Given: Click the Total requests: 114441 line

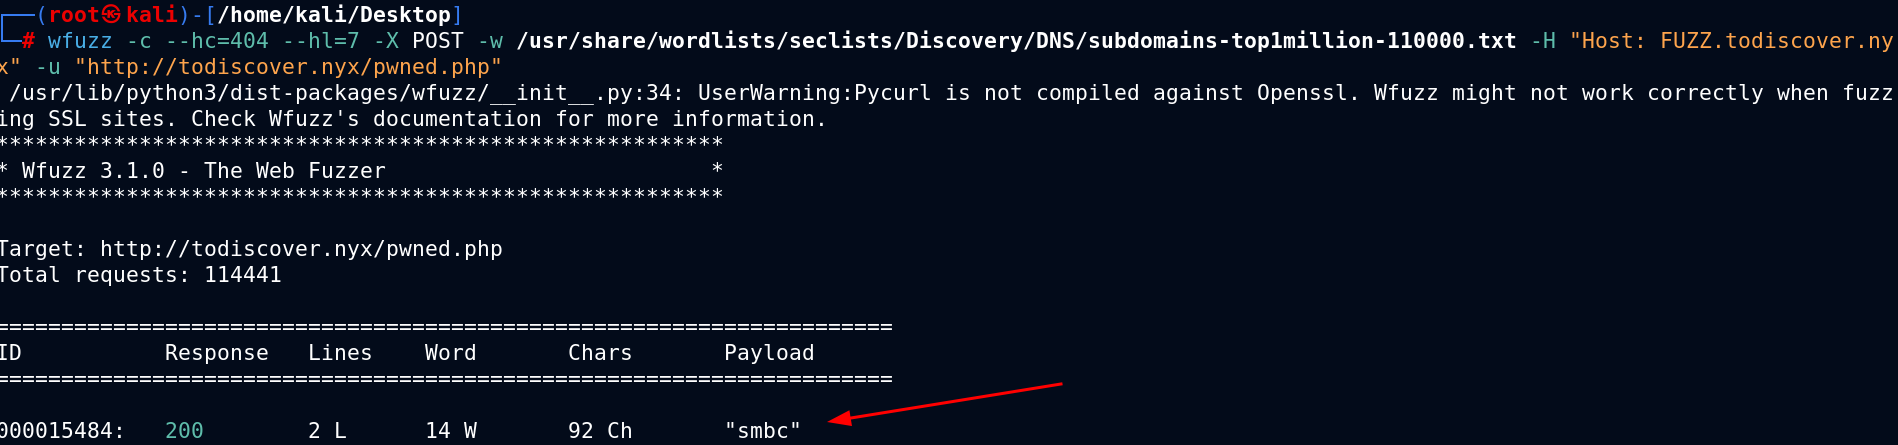Looking at the screenshot, I should pyautogui.click(x=141, y=275).
